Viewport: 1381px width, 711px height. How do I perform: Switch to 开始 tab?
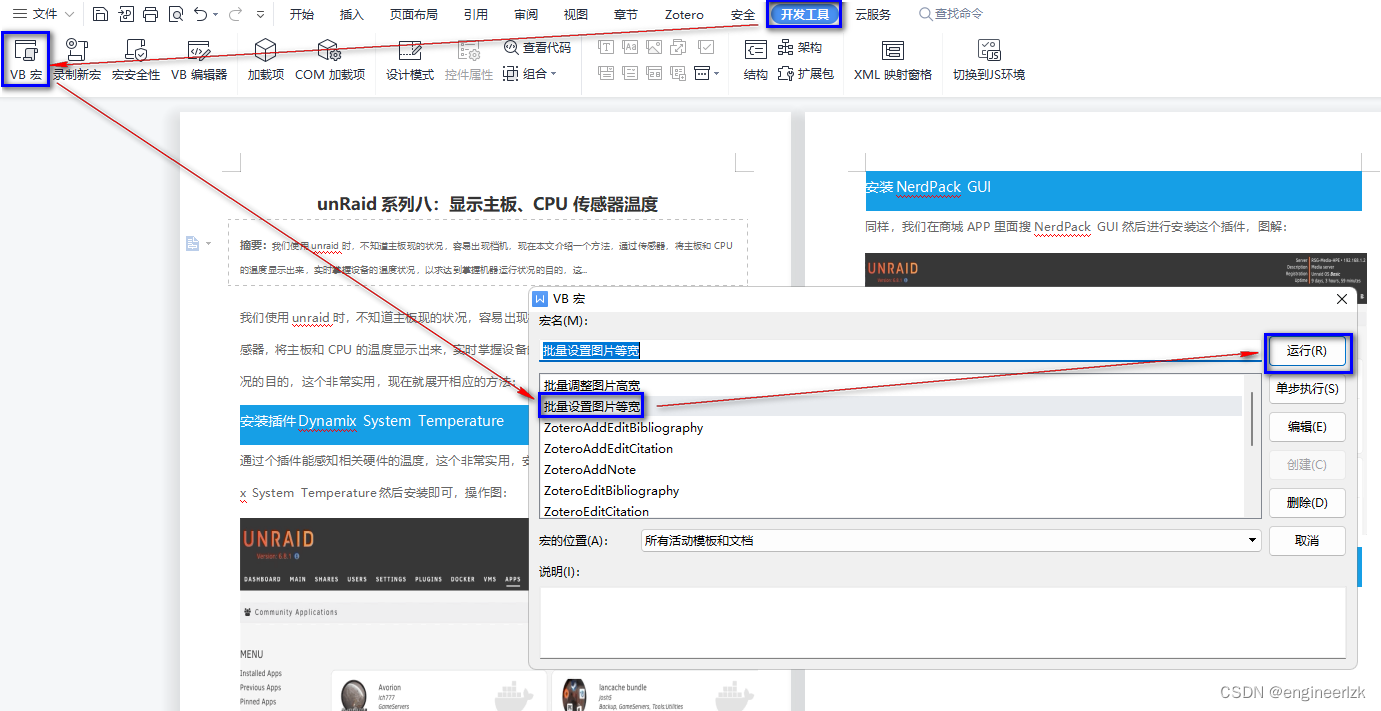tap(301, 14)
